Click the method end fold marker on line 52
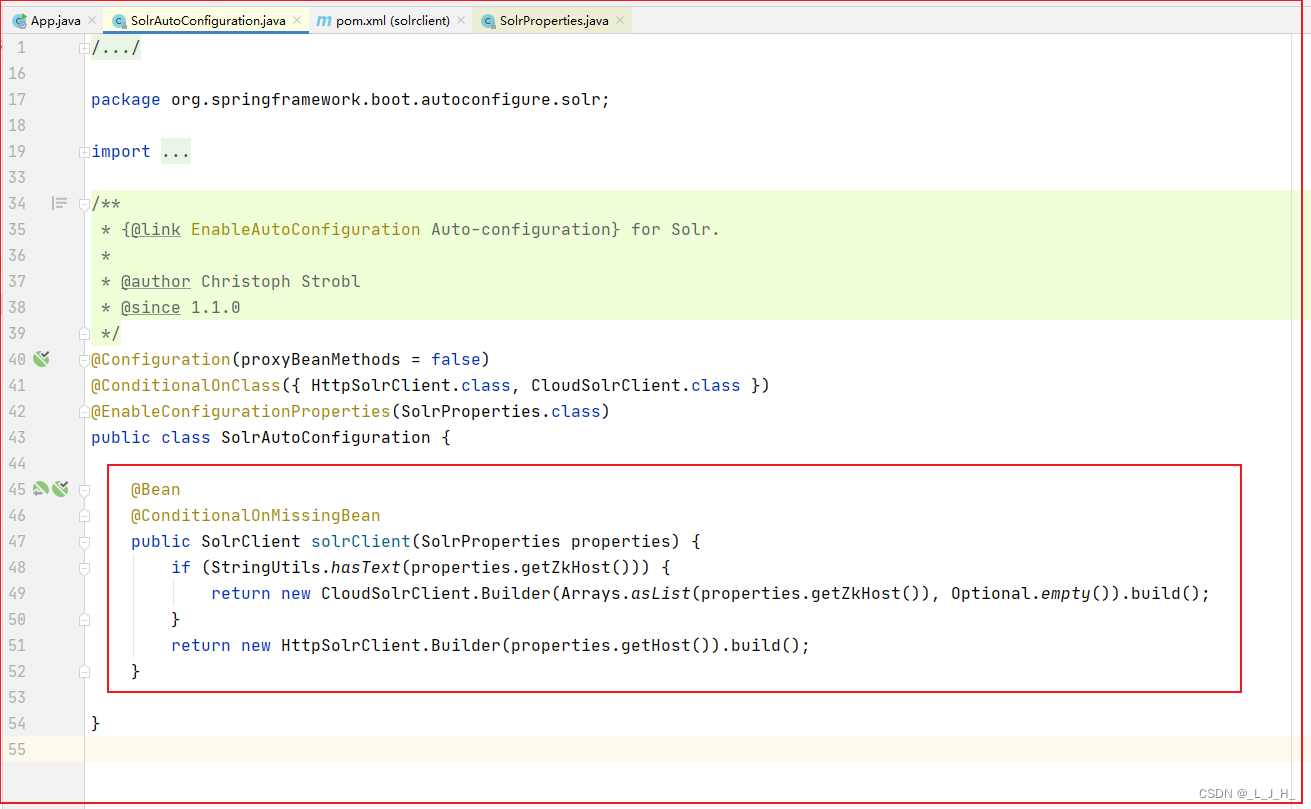The width and height of the screenshot is (1311, 809). 84,671
